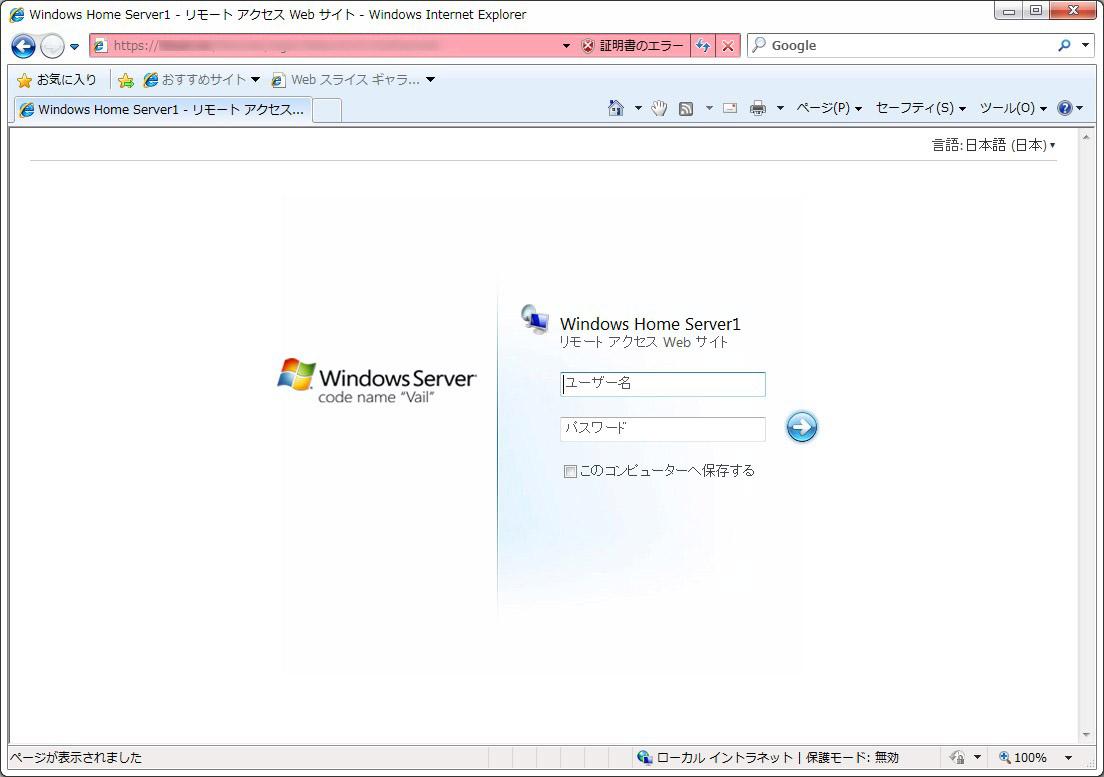The image size is (1104, 777).
Task: Click the Internet Explorer title bar icon
Action: 17,14
